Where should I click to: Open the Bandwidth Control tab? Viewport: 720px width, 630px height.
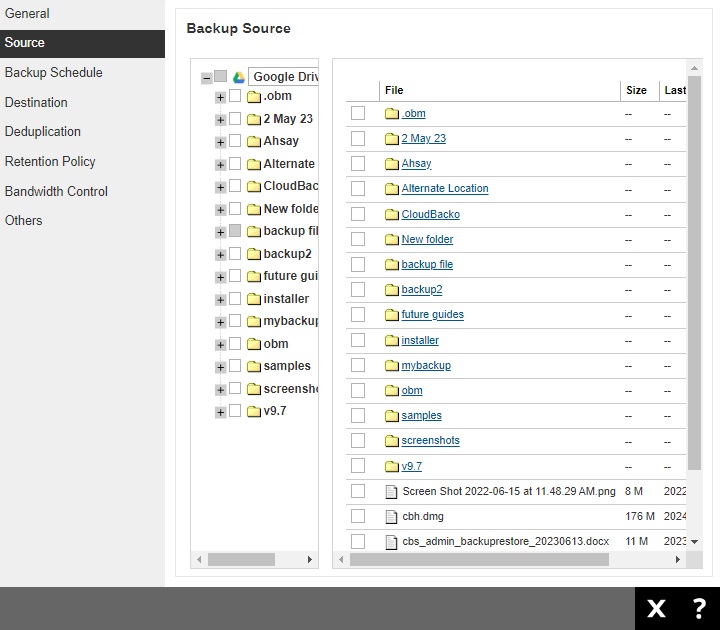[82, 191]
